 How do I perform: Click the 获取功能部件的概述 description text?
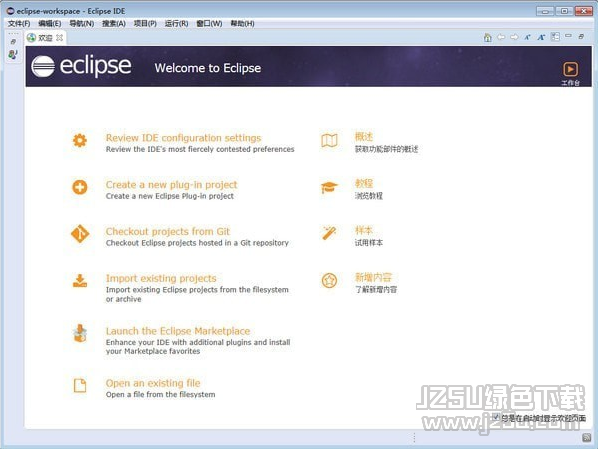[x=386, y=149]
